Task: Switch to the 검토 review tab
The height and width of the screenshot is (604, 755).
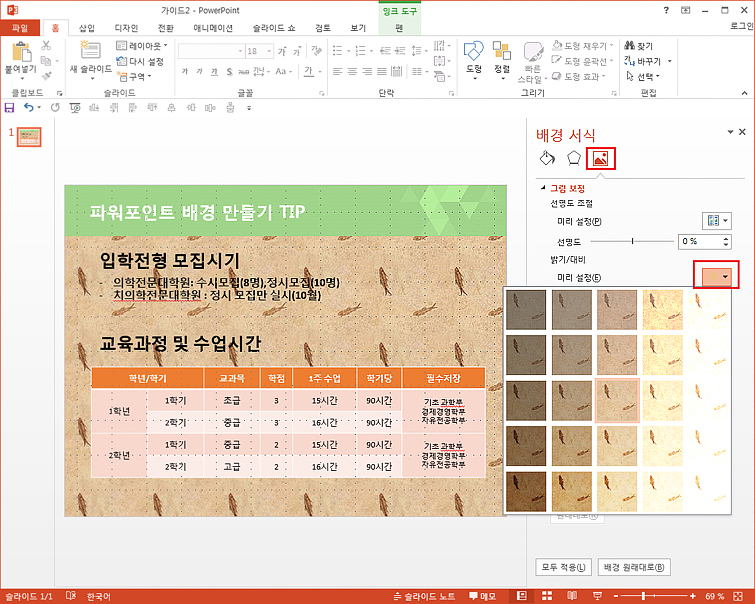Action: click(323, 28)
